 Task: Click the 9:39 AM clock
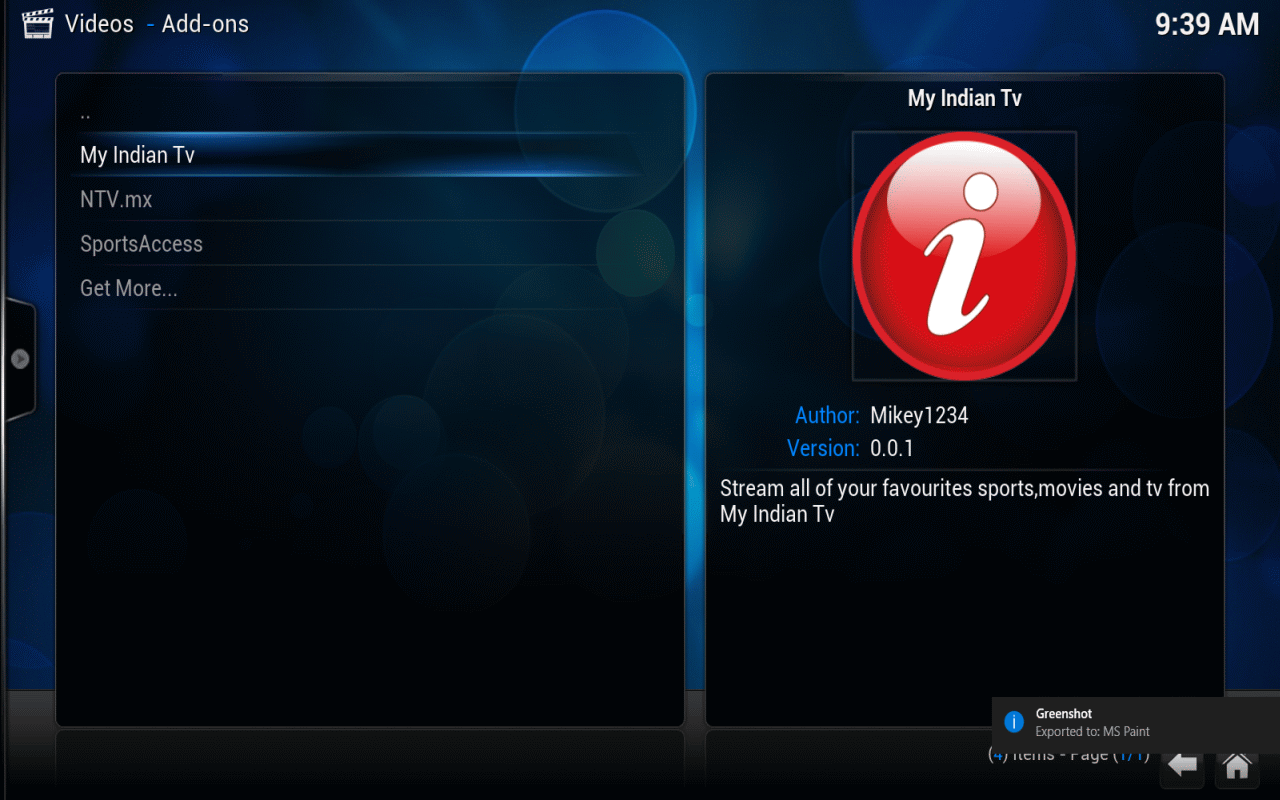(x=1207, y=25)
